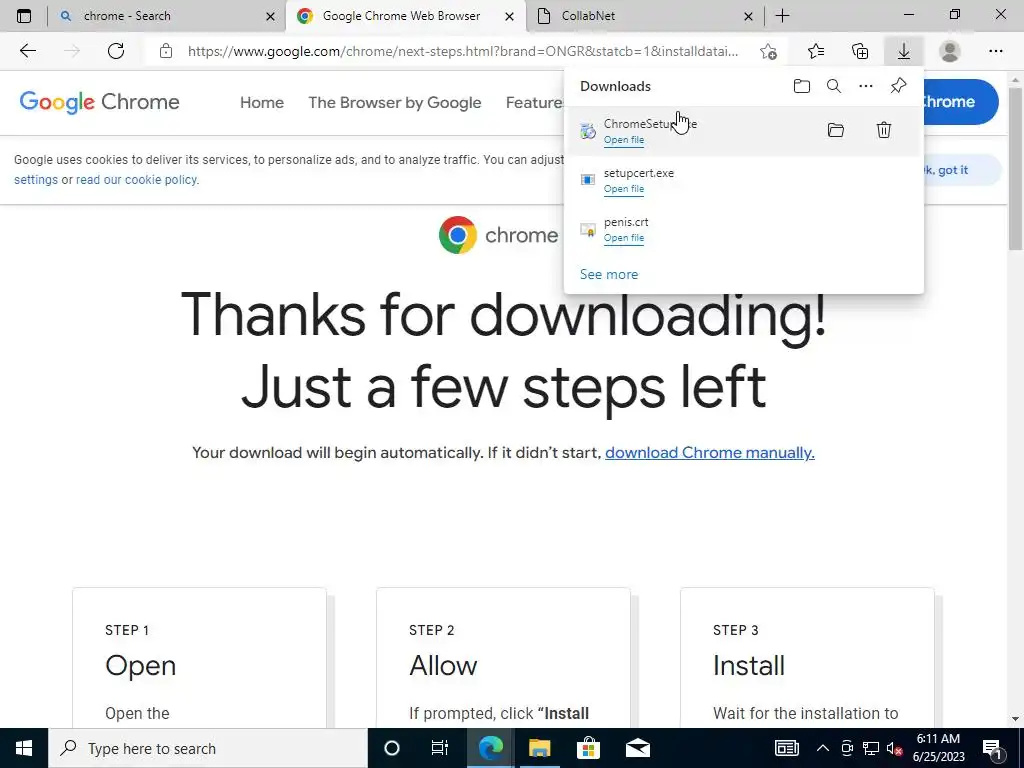Image resolution: width=1024 pixels, height=768 pixels.
Task: Click Type here to search box
Action: pos(208,748)
